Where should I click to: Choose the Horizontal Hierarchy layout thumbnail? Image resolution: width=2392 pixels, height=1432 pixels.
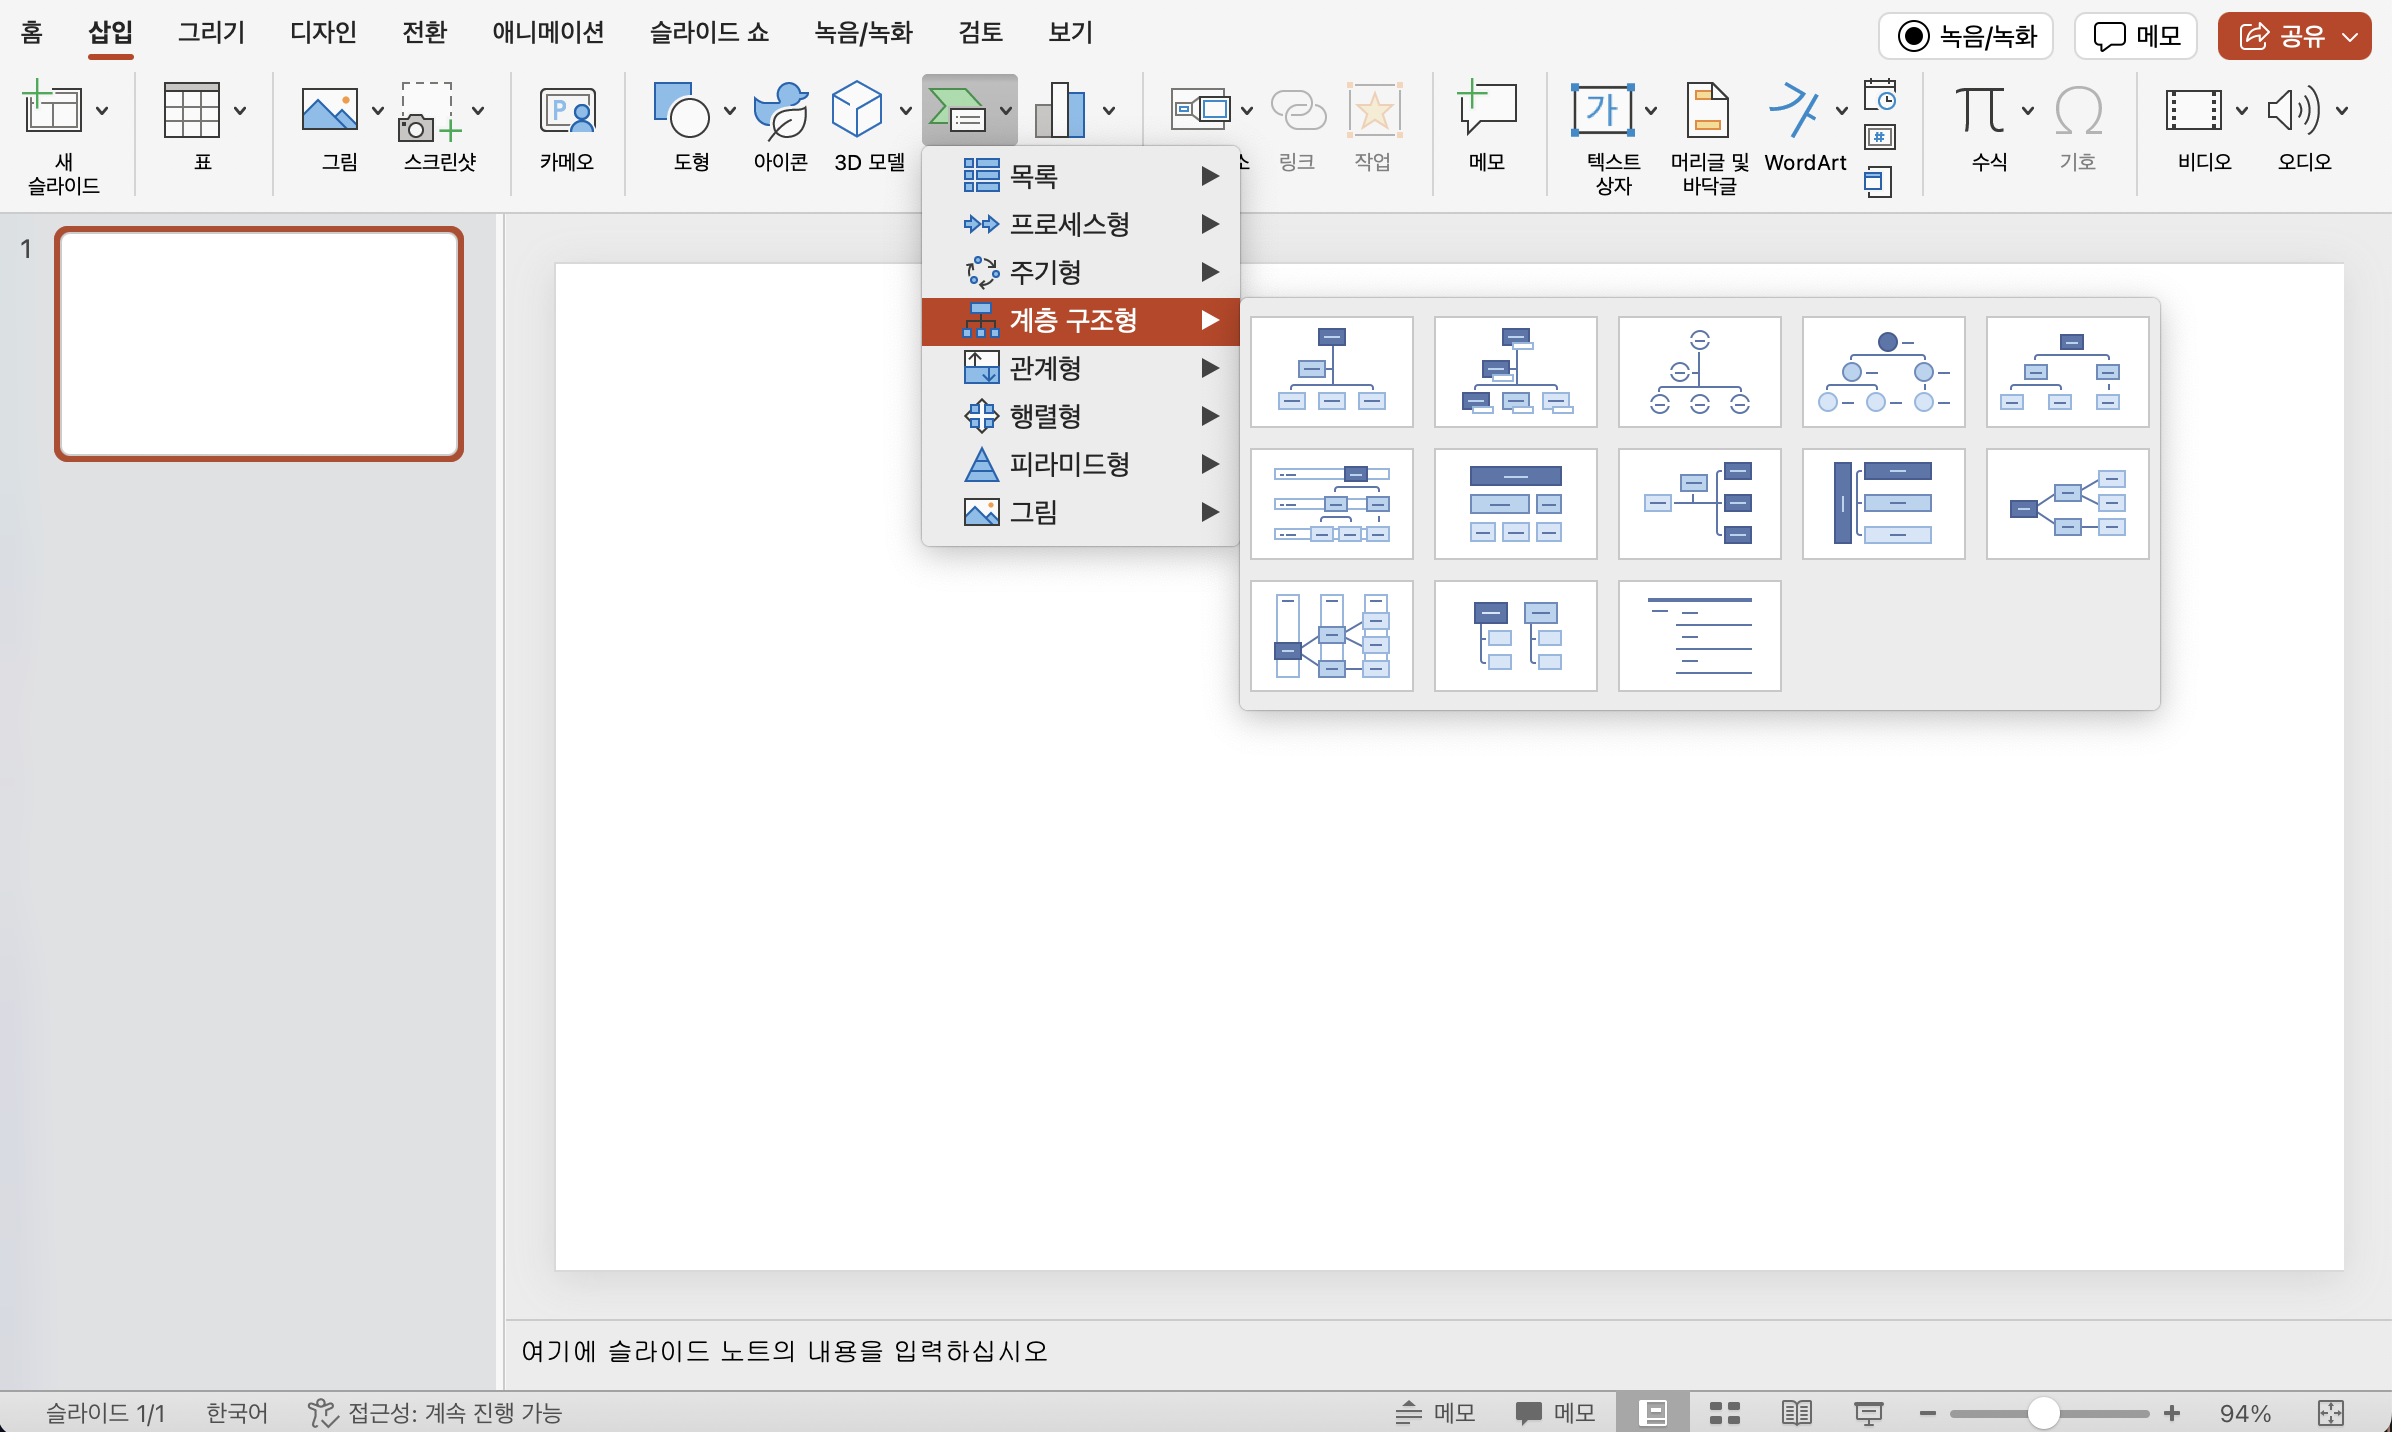click(x=2068, y=504)
